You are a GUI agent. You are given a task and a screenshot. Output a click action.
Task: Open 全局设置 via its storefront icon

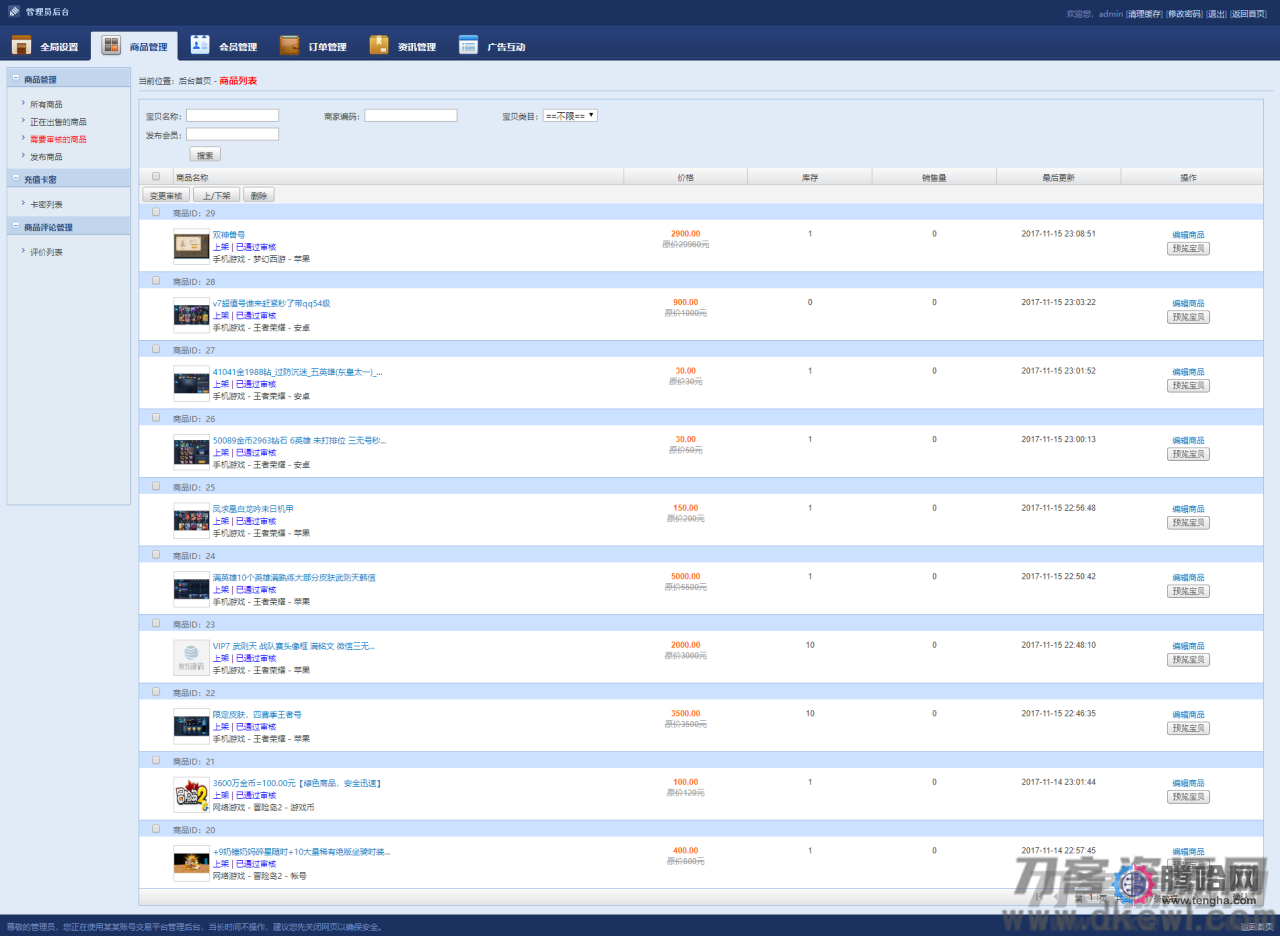[21, 46]
